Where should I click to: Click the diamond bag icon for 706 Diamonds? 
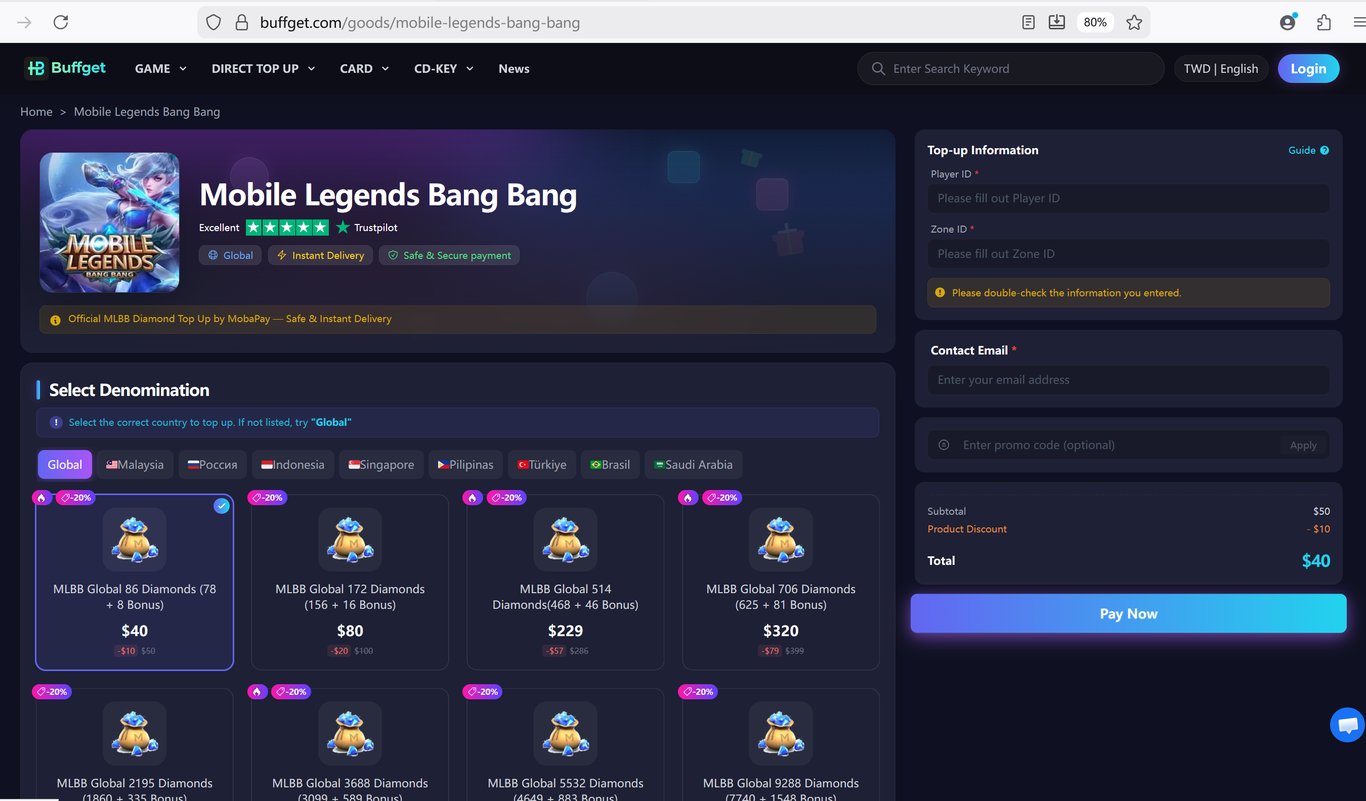pyautogui.click(x=781, y=539)
